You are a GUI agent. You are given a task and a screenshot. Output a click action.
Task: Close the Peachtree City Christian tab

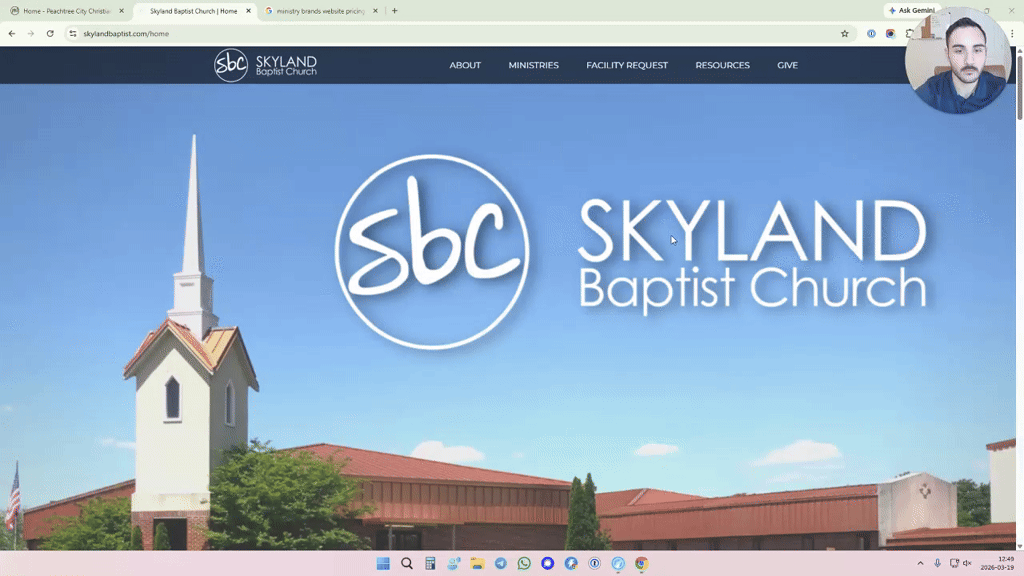[x=121, y=10]
